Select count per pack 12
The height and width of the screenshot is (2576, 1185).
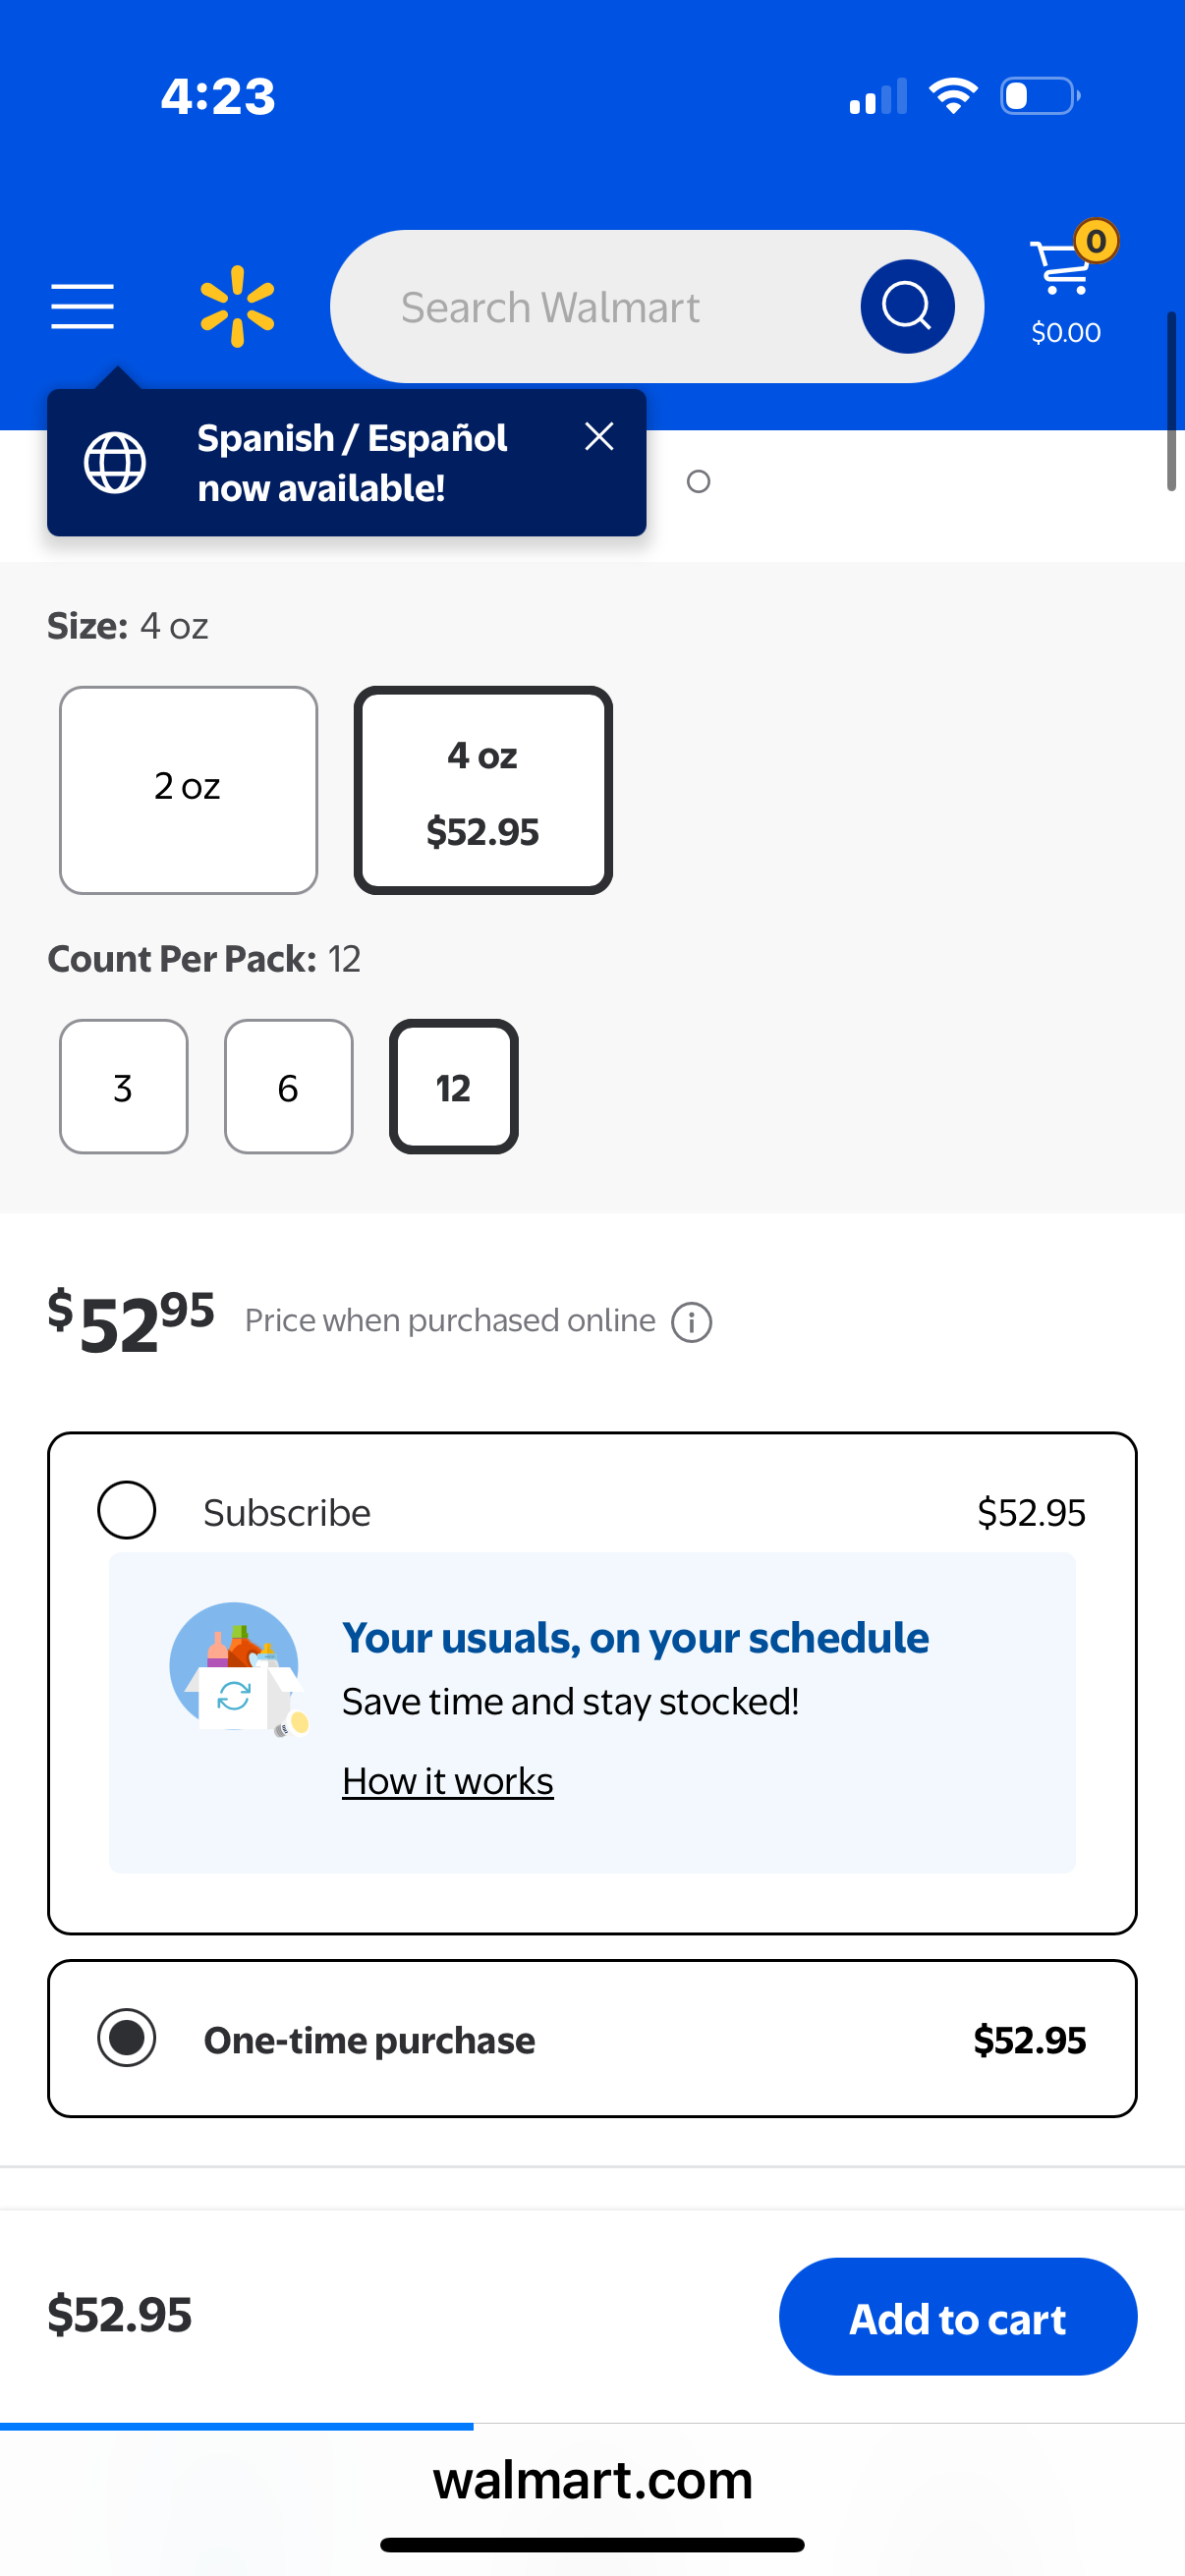(454, 1087)
